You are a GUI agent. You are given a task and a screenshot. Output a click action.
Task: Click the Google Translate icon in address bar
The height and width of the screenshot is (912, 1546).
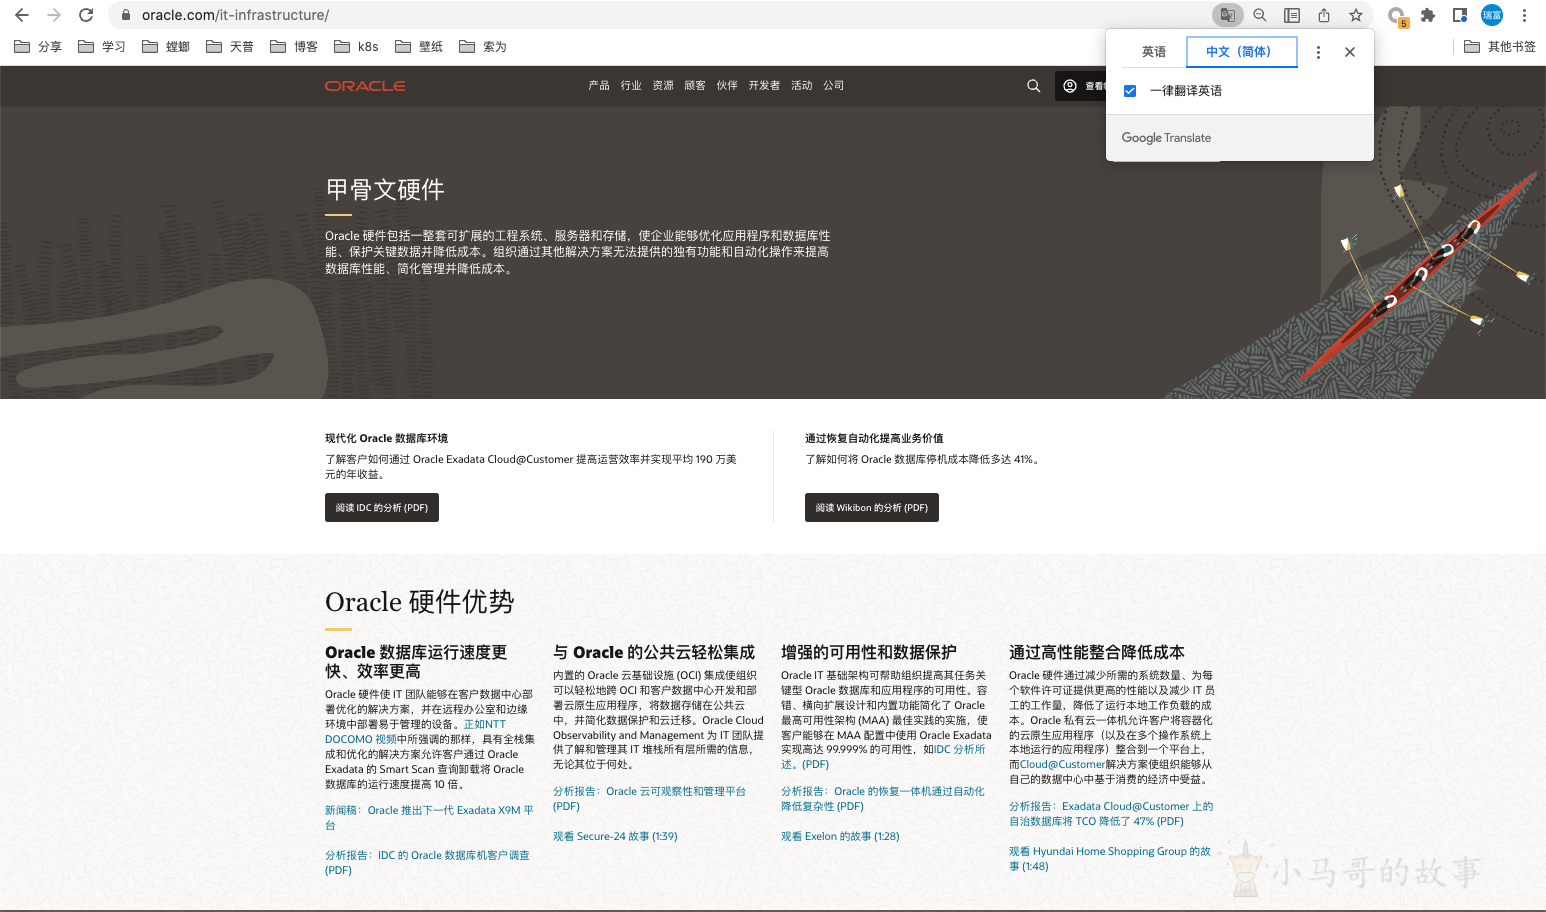[x=1227, y=15]
